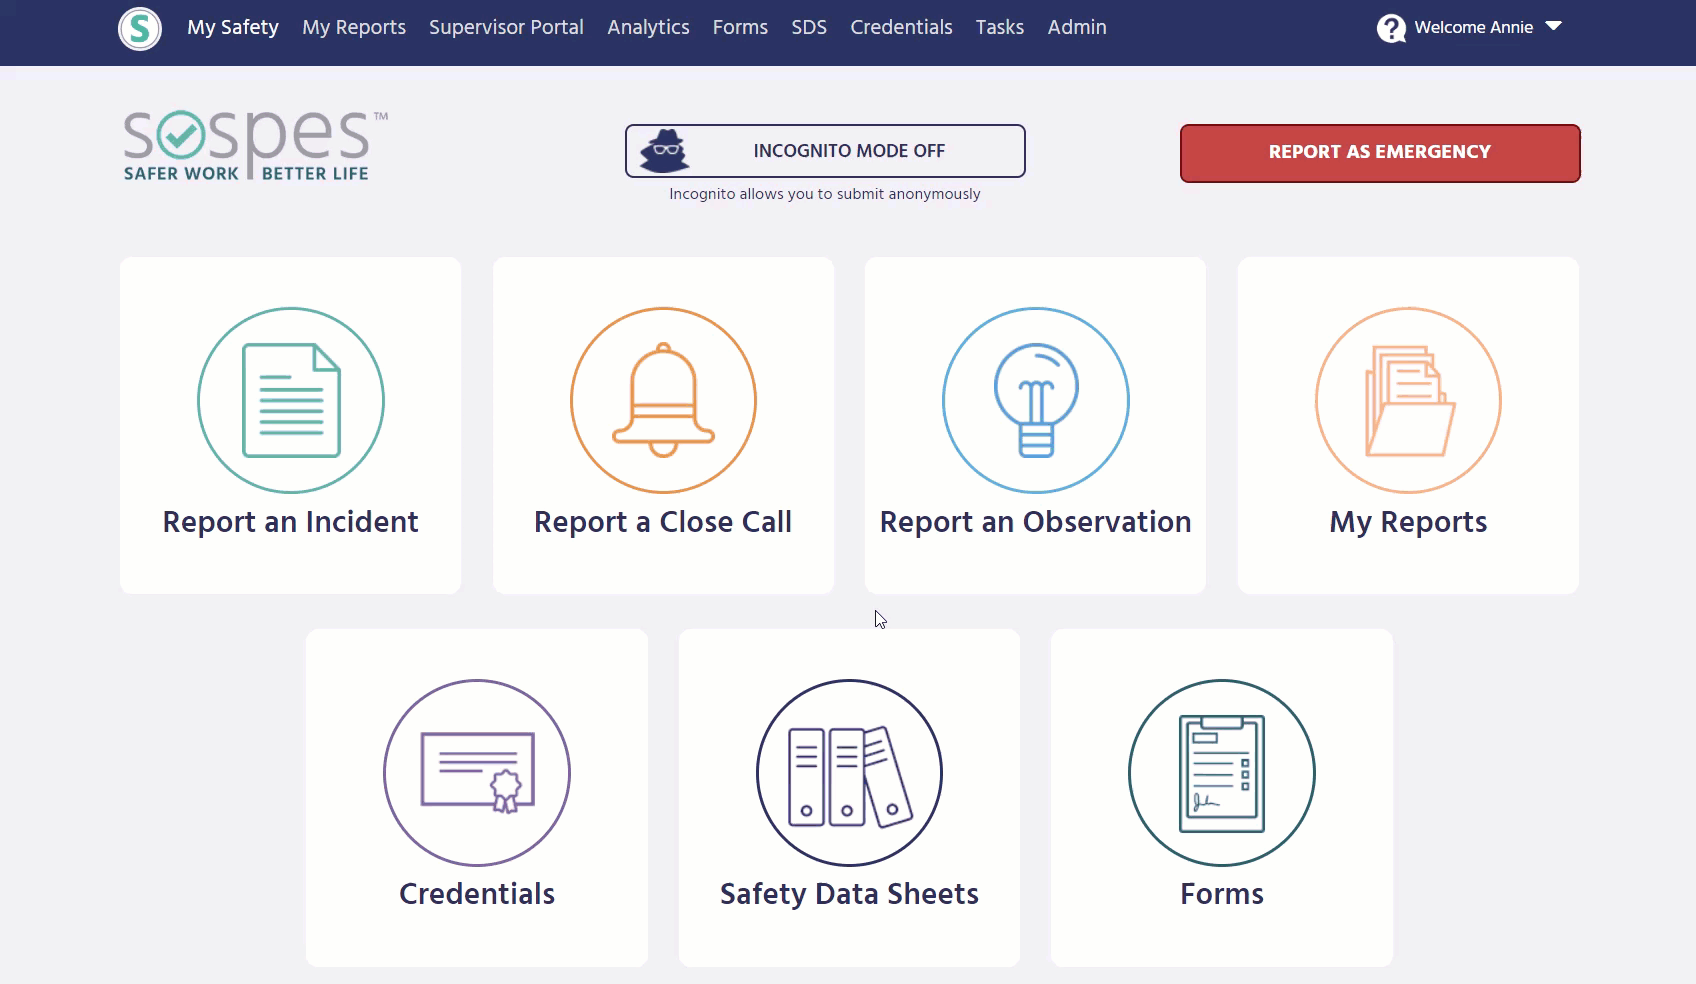Click the My Reports folder icon
Viewport: 1696px width, 984px height.
pyautogui.click(x=1408, y=400)
